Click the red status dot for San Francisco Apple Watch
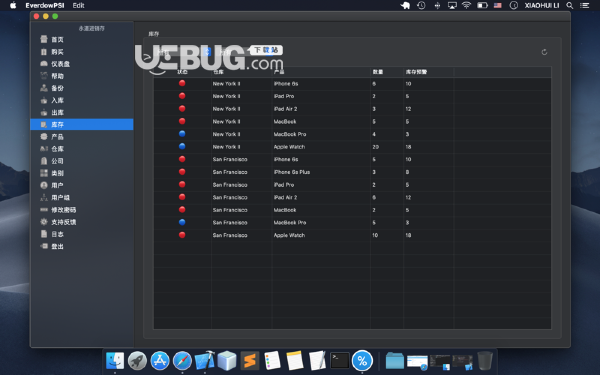 click(182, 235)
